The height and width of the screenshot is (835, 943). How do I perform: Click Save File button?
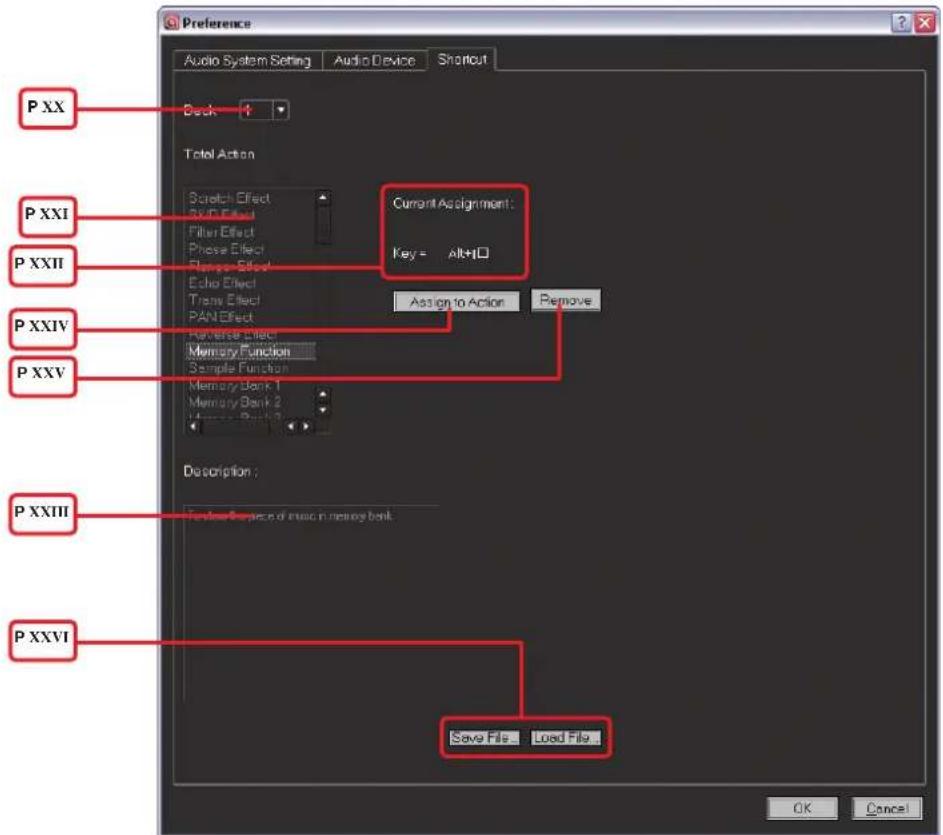(484, 739)
